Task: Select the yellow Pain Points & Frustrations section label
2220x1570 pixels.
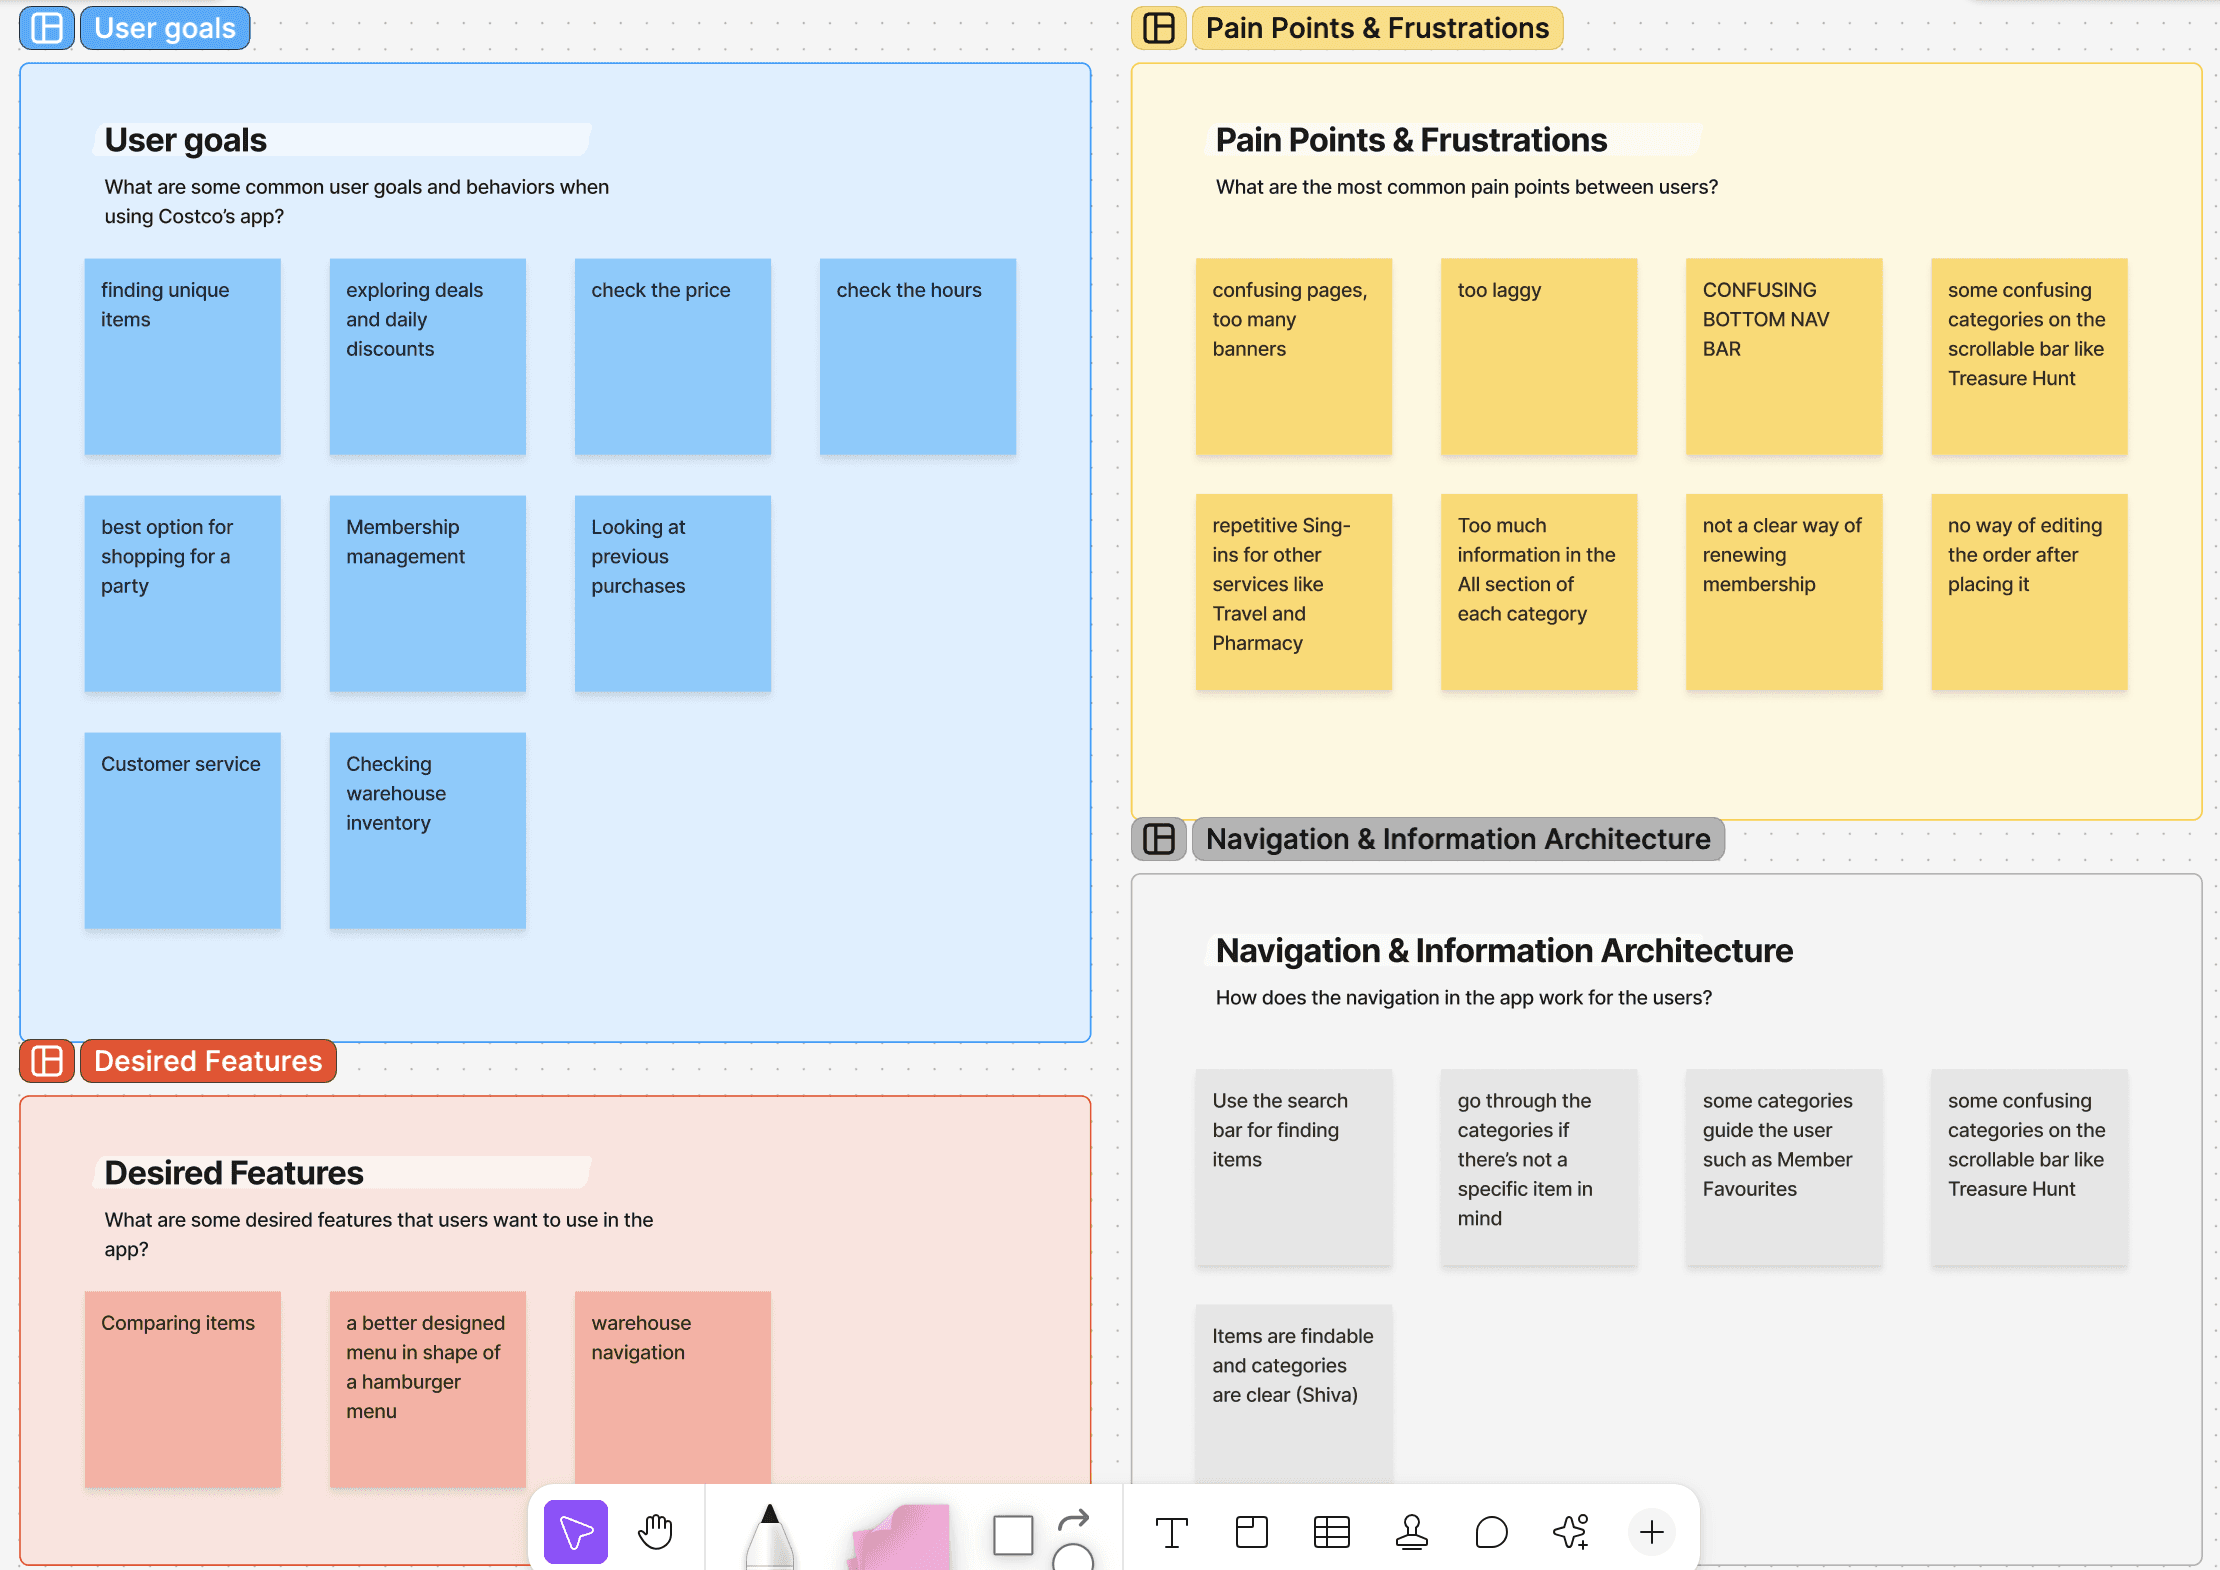Action: 1377,28
